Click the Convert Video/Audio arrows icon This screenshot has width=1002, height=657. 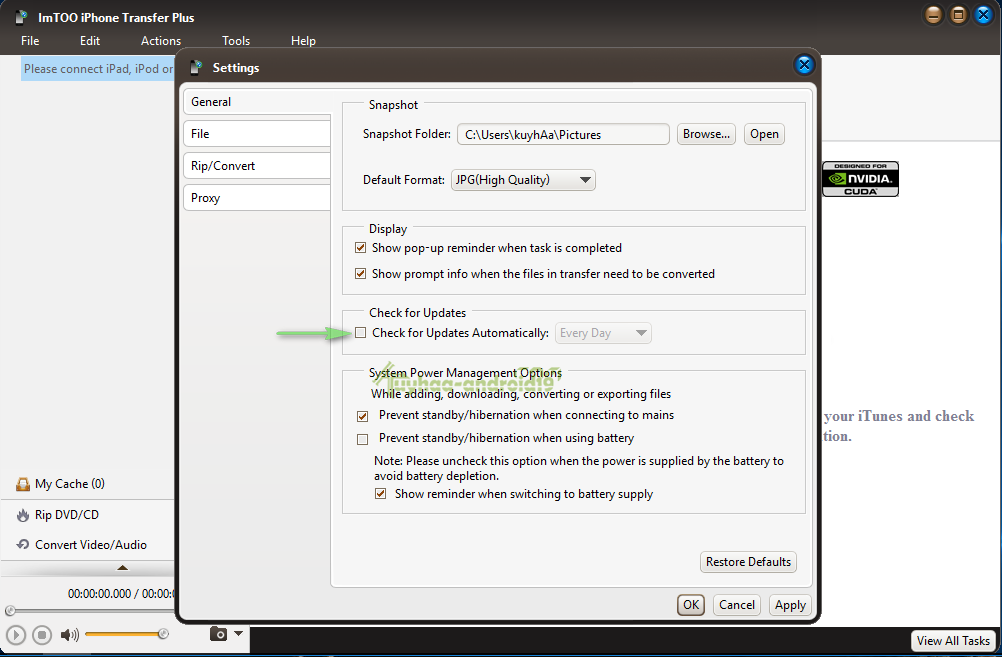click(x=23, y=545)
